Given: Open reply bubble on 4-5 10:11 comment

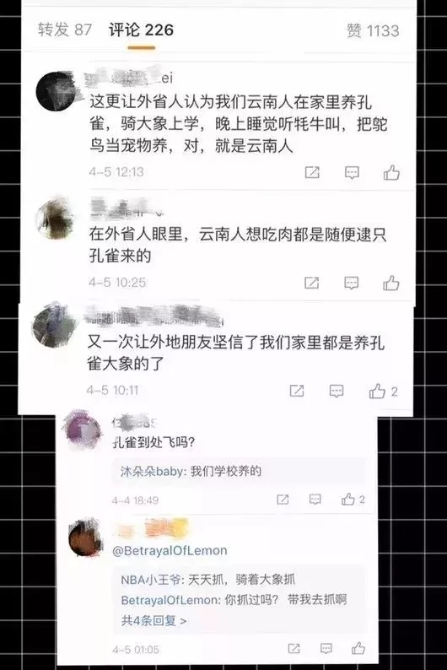Looking at the screenshot, I should 336,391.
